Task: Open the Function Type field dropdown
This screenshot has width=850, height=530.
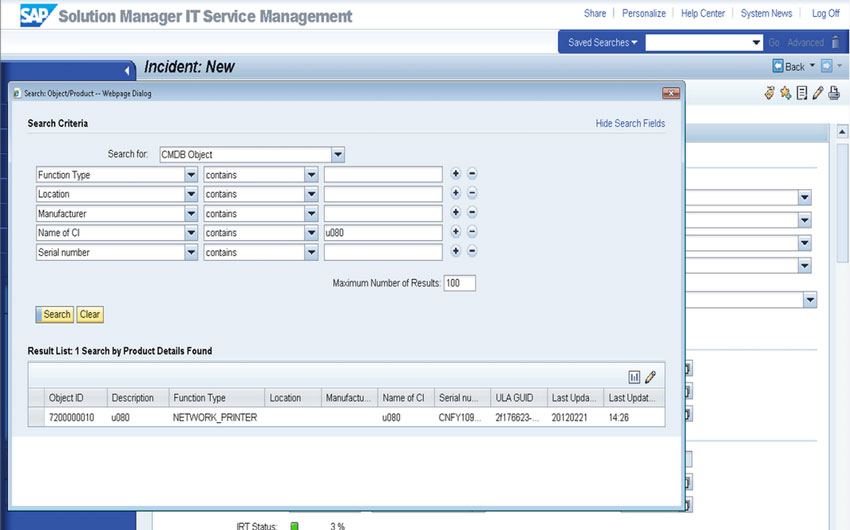Action: tap(191, 175)
